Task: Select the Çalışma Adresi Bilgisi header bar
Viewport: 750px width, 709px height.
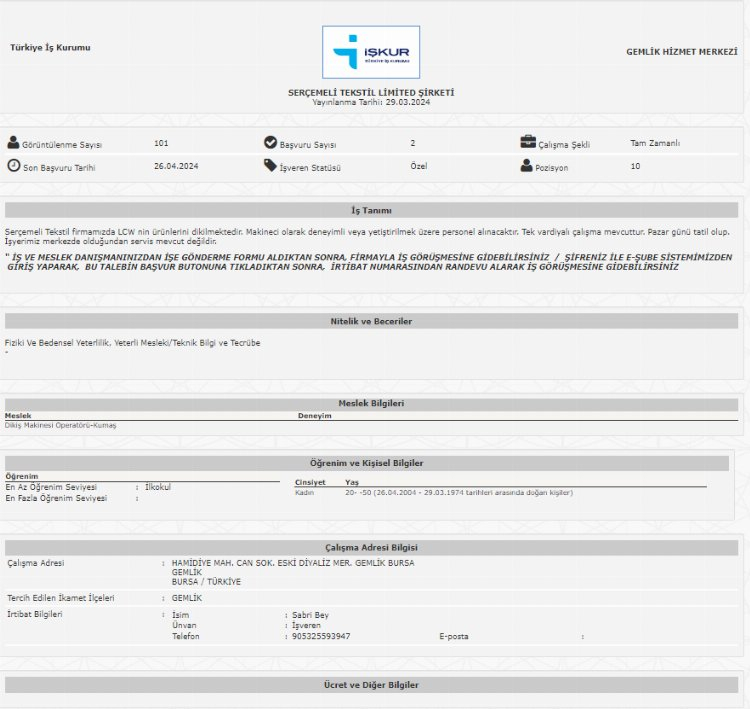Action: tap(371, 547)
